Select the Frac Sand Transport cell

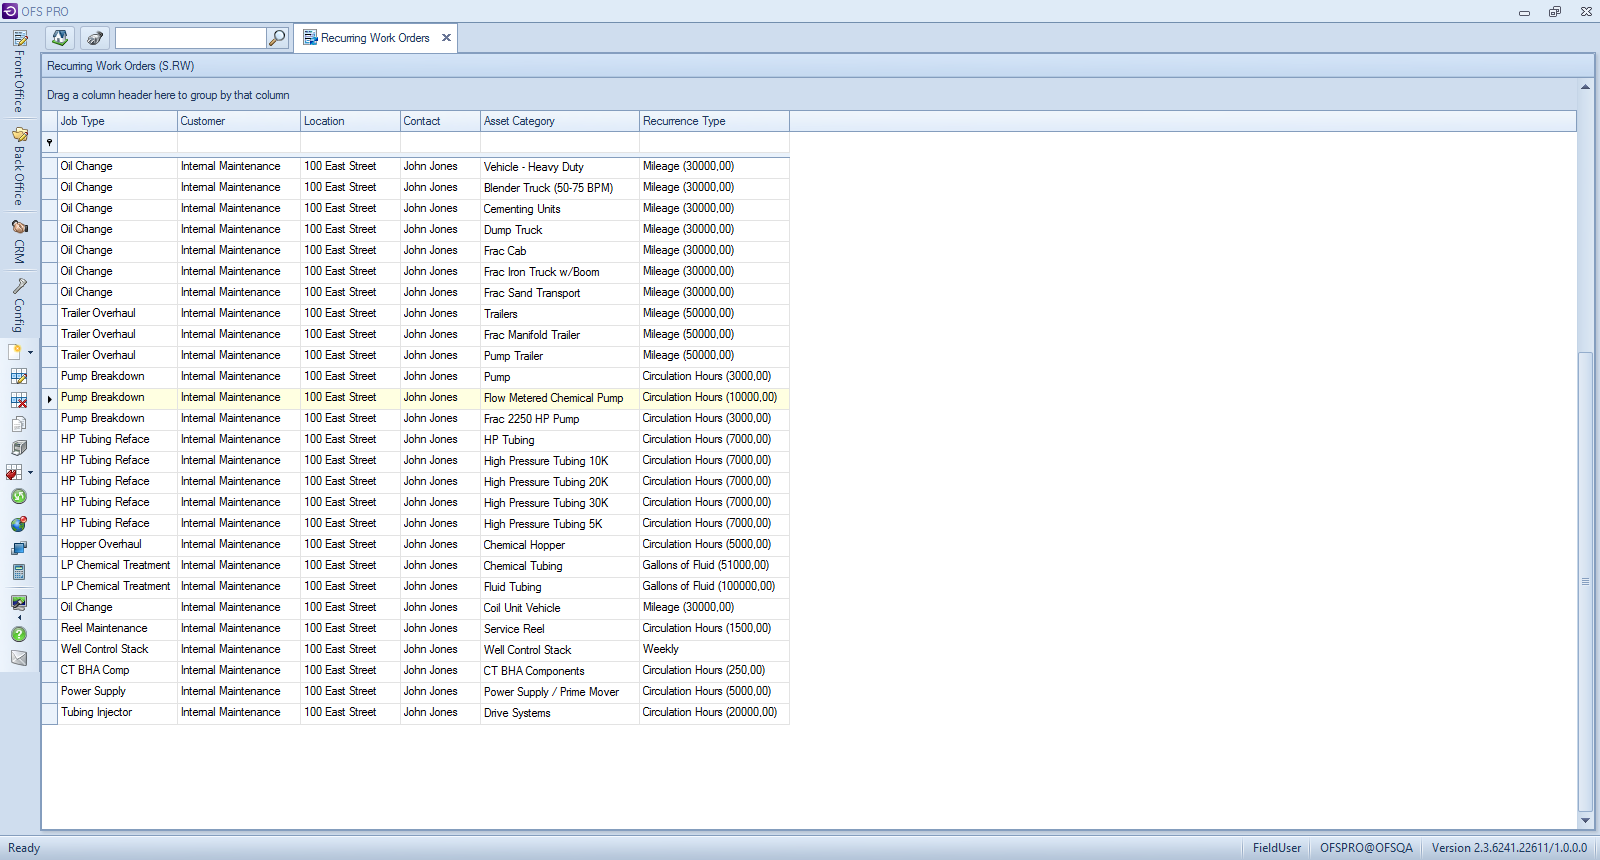coord(560,293)
